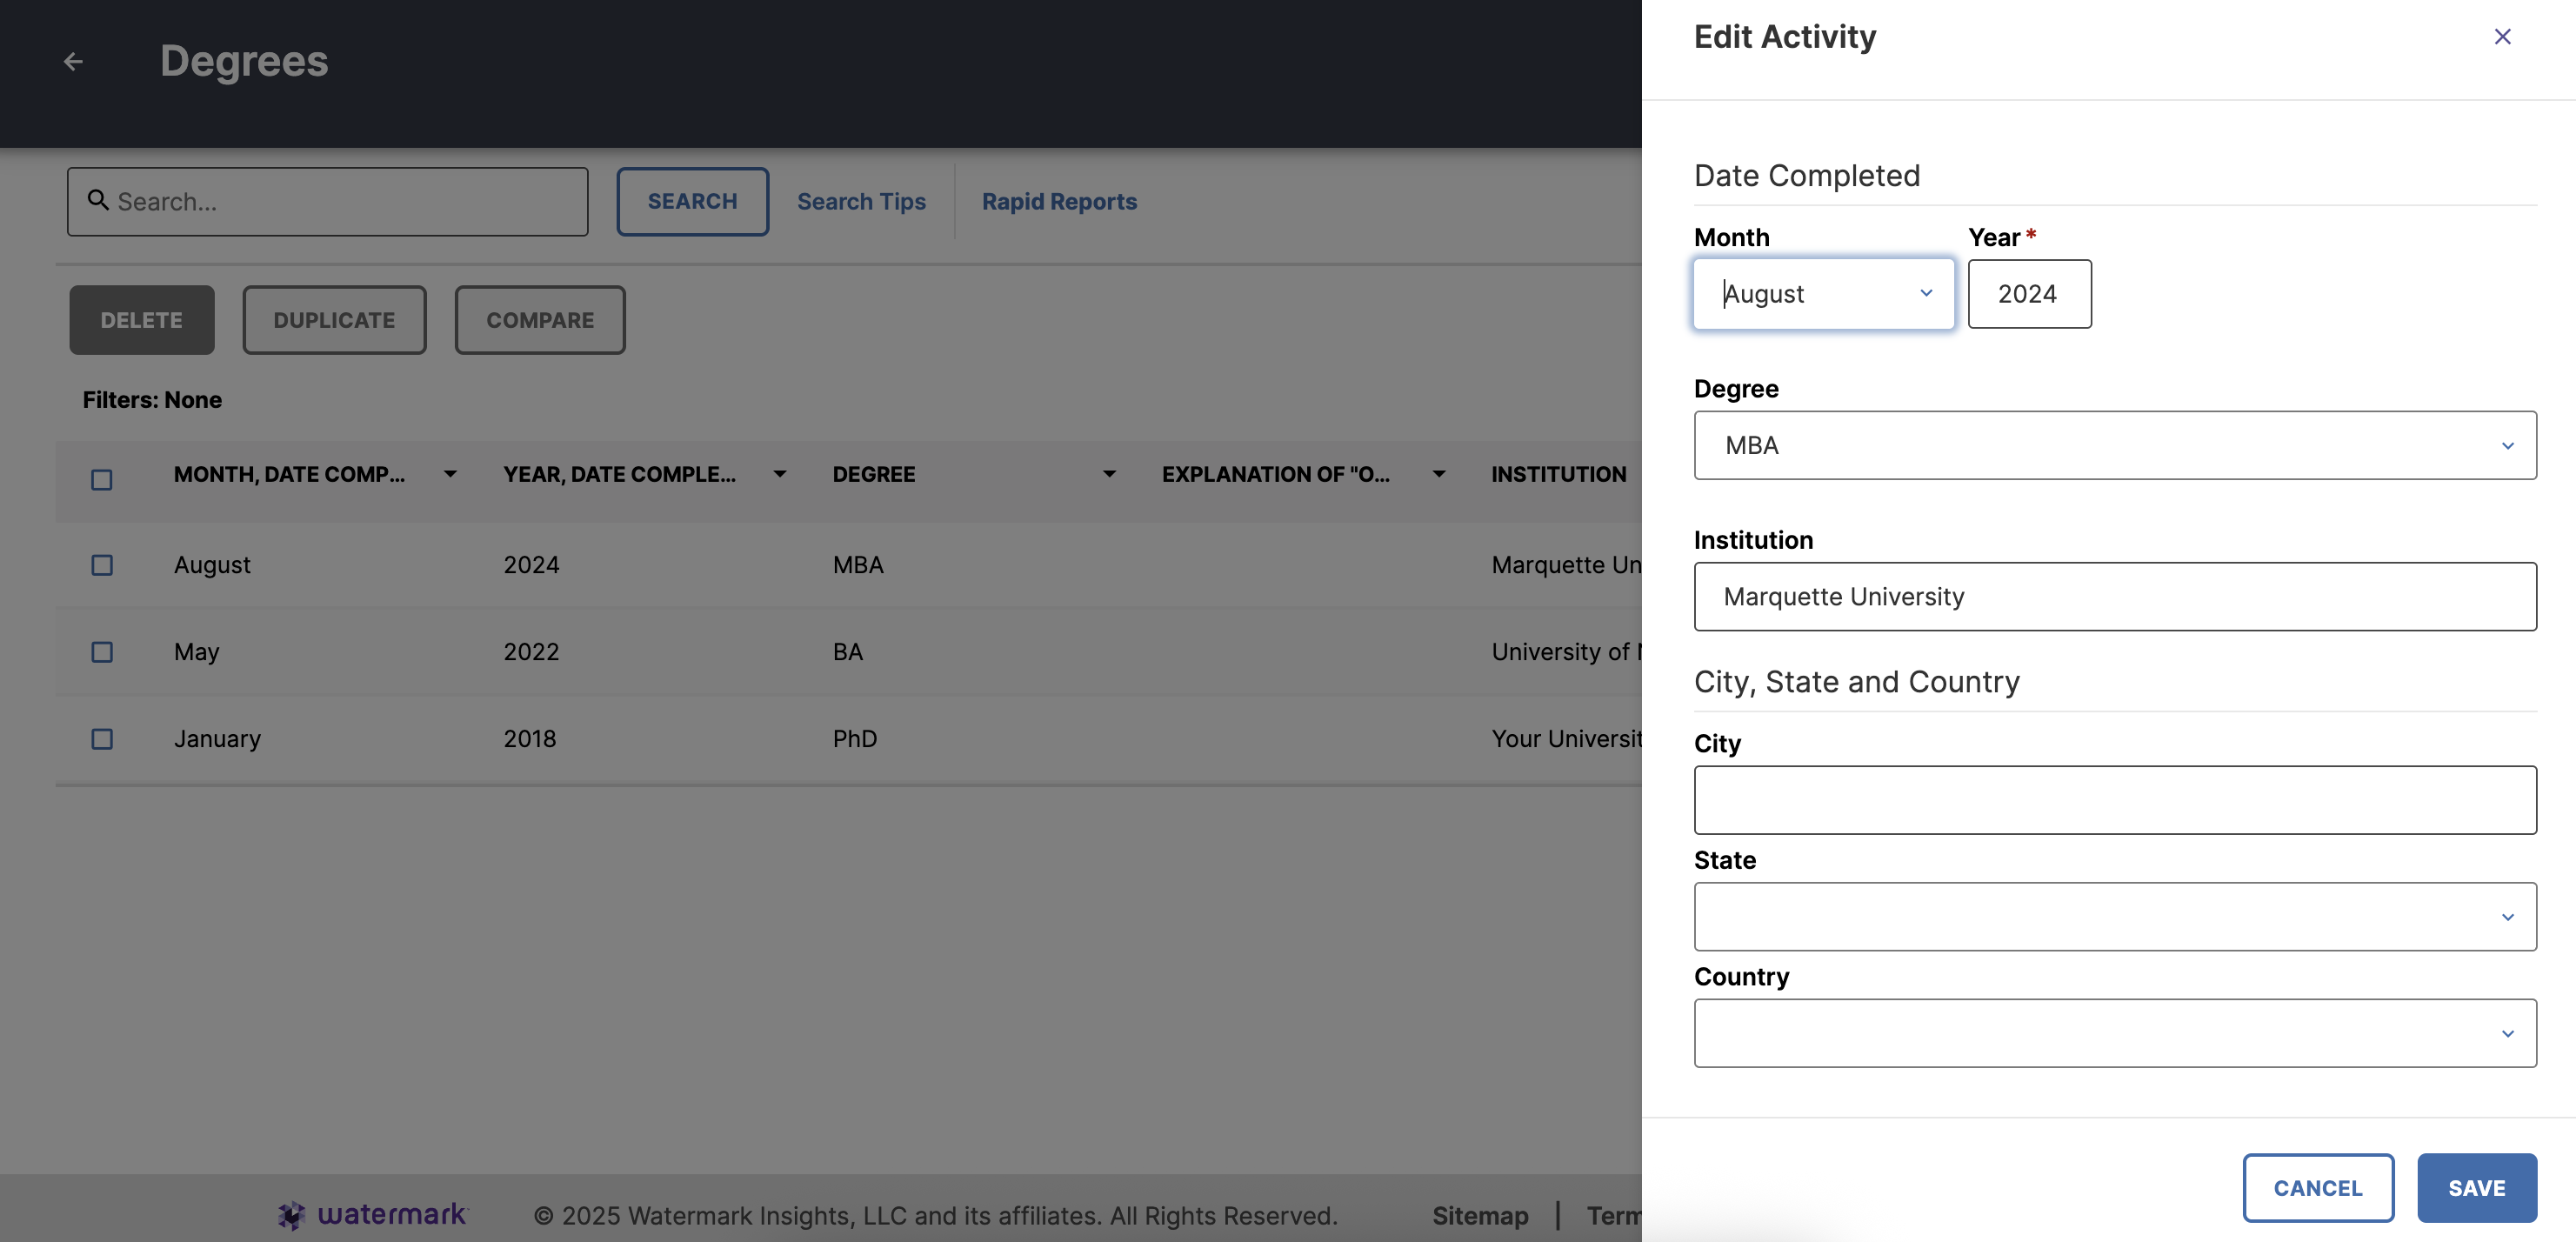Screen dimensions: 2576x1242
Task: Open the Month dropdown showing August
Action: [1824, 294]
